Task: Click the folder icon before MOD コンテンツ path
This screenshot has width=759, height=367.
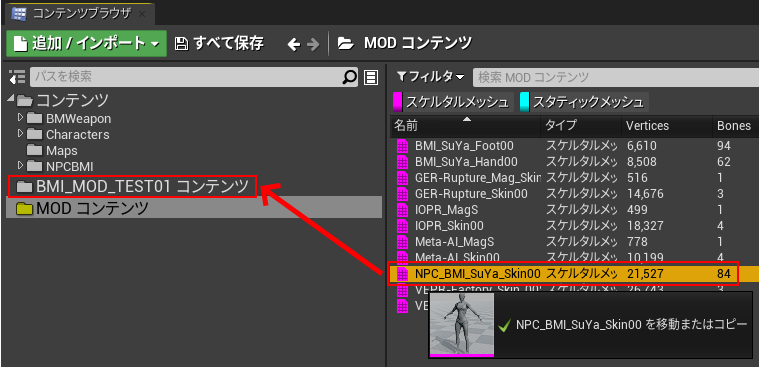Action: pos(346,44)
